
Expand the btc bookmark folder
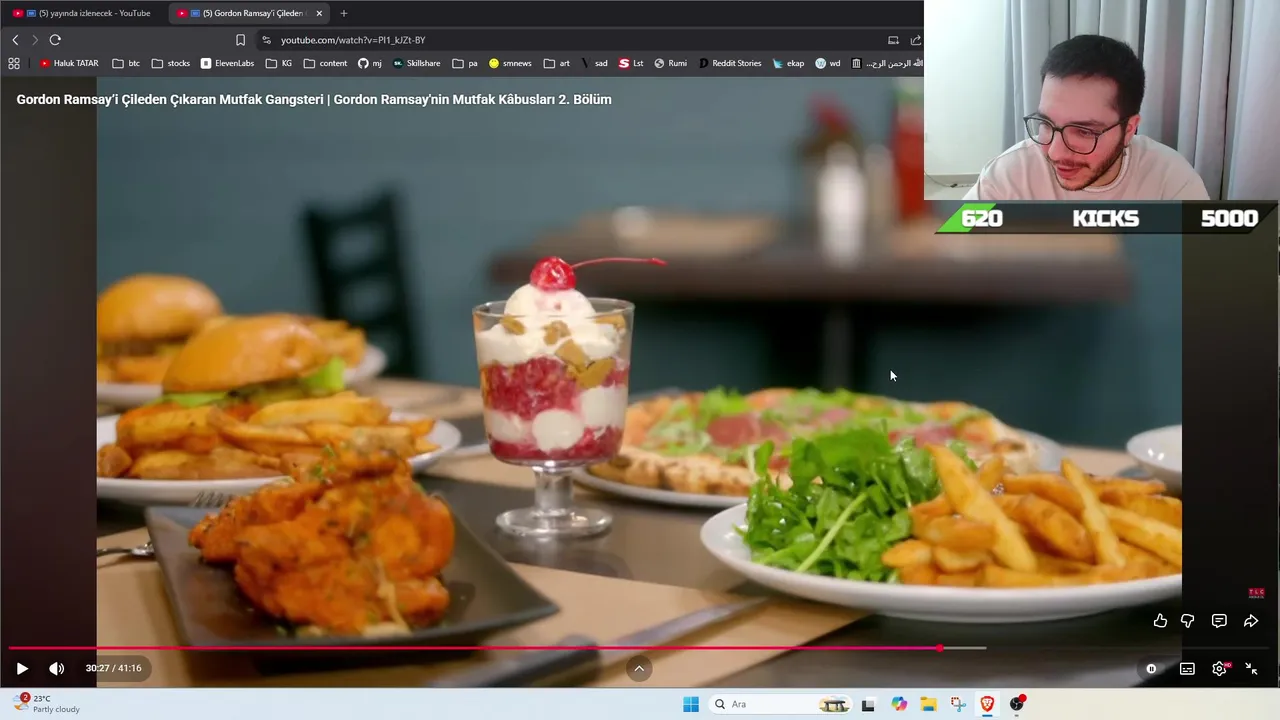[126, 63]
